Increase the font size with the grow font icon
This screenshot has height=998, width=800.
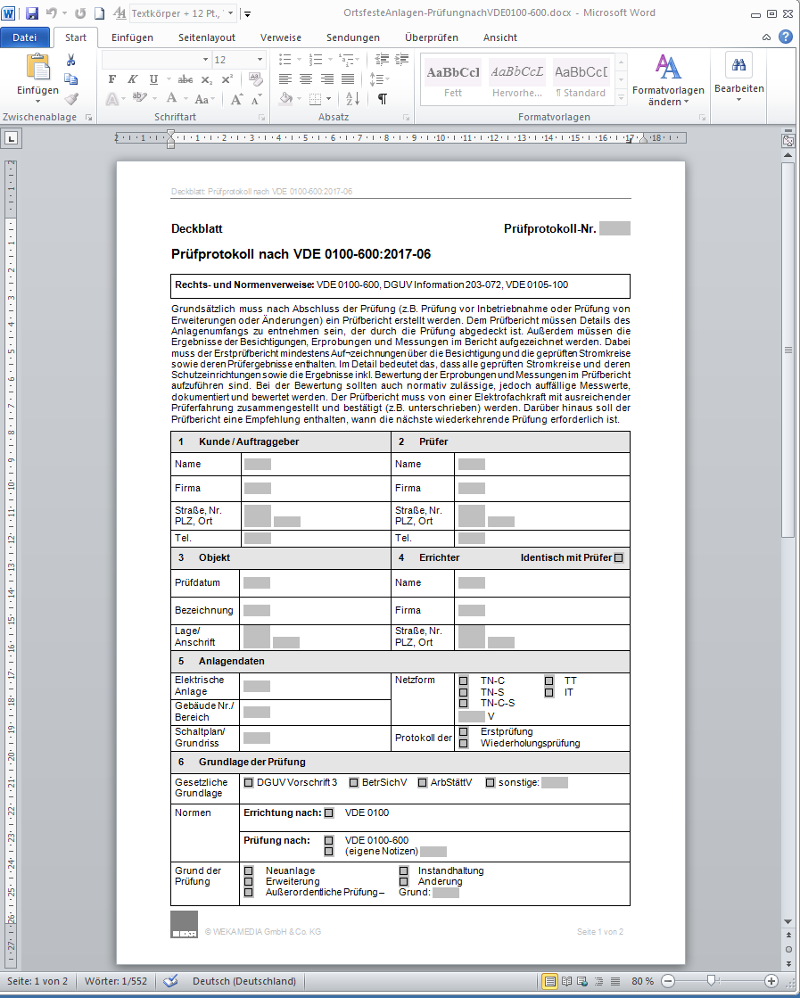236,99
